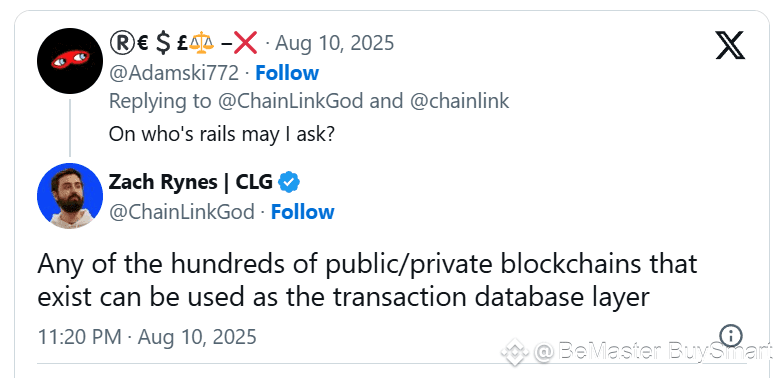Image resolution: width=780 pixels, height=378 pixels.
Task: Click the Binance diamond logo watermark
Action: coord(514,352)
